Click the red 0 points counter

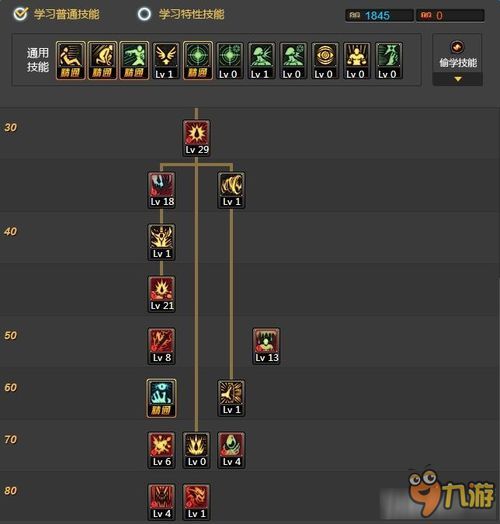[x=450, y=15]
